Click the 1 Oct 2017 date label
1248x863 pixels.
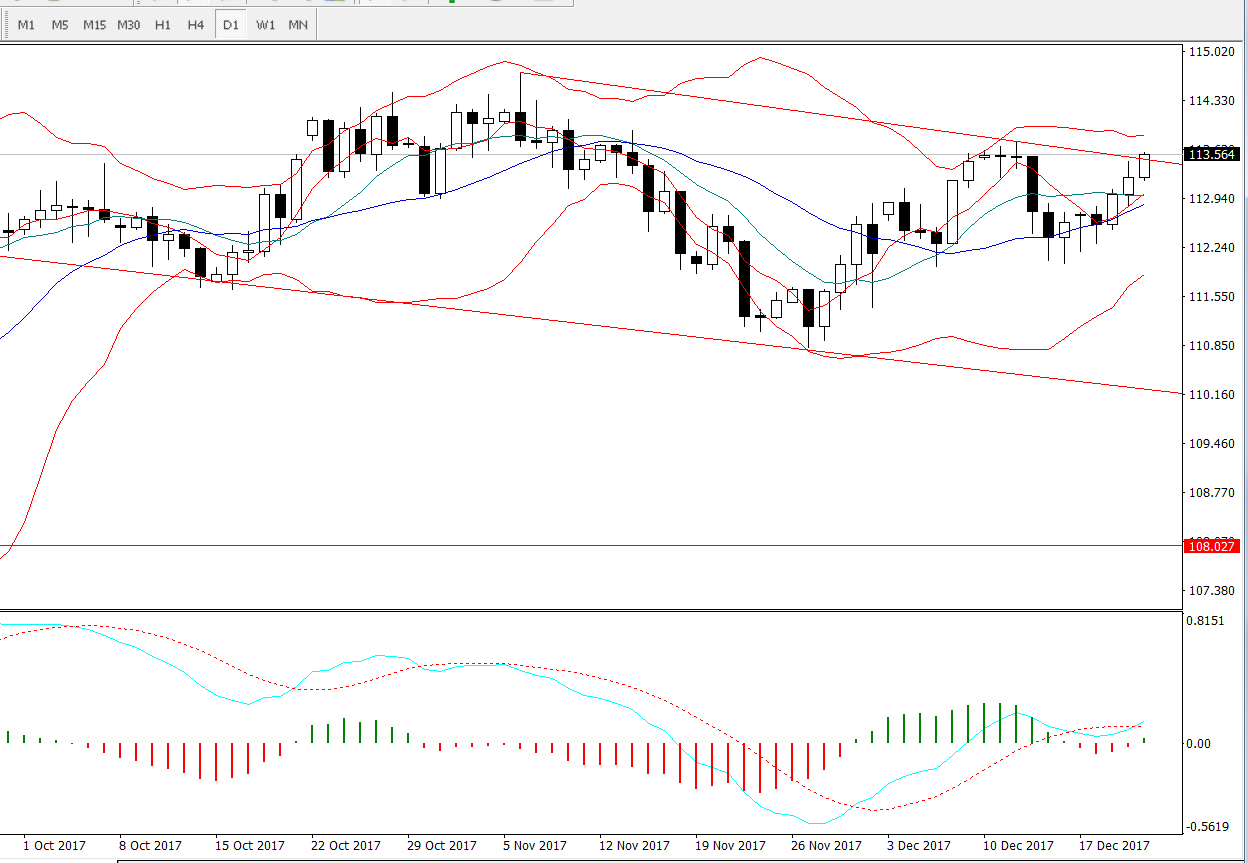click(x=53, y=845)
